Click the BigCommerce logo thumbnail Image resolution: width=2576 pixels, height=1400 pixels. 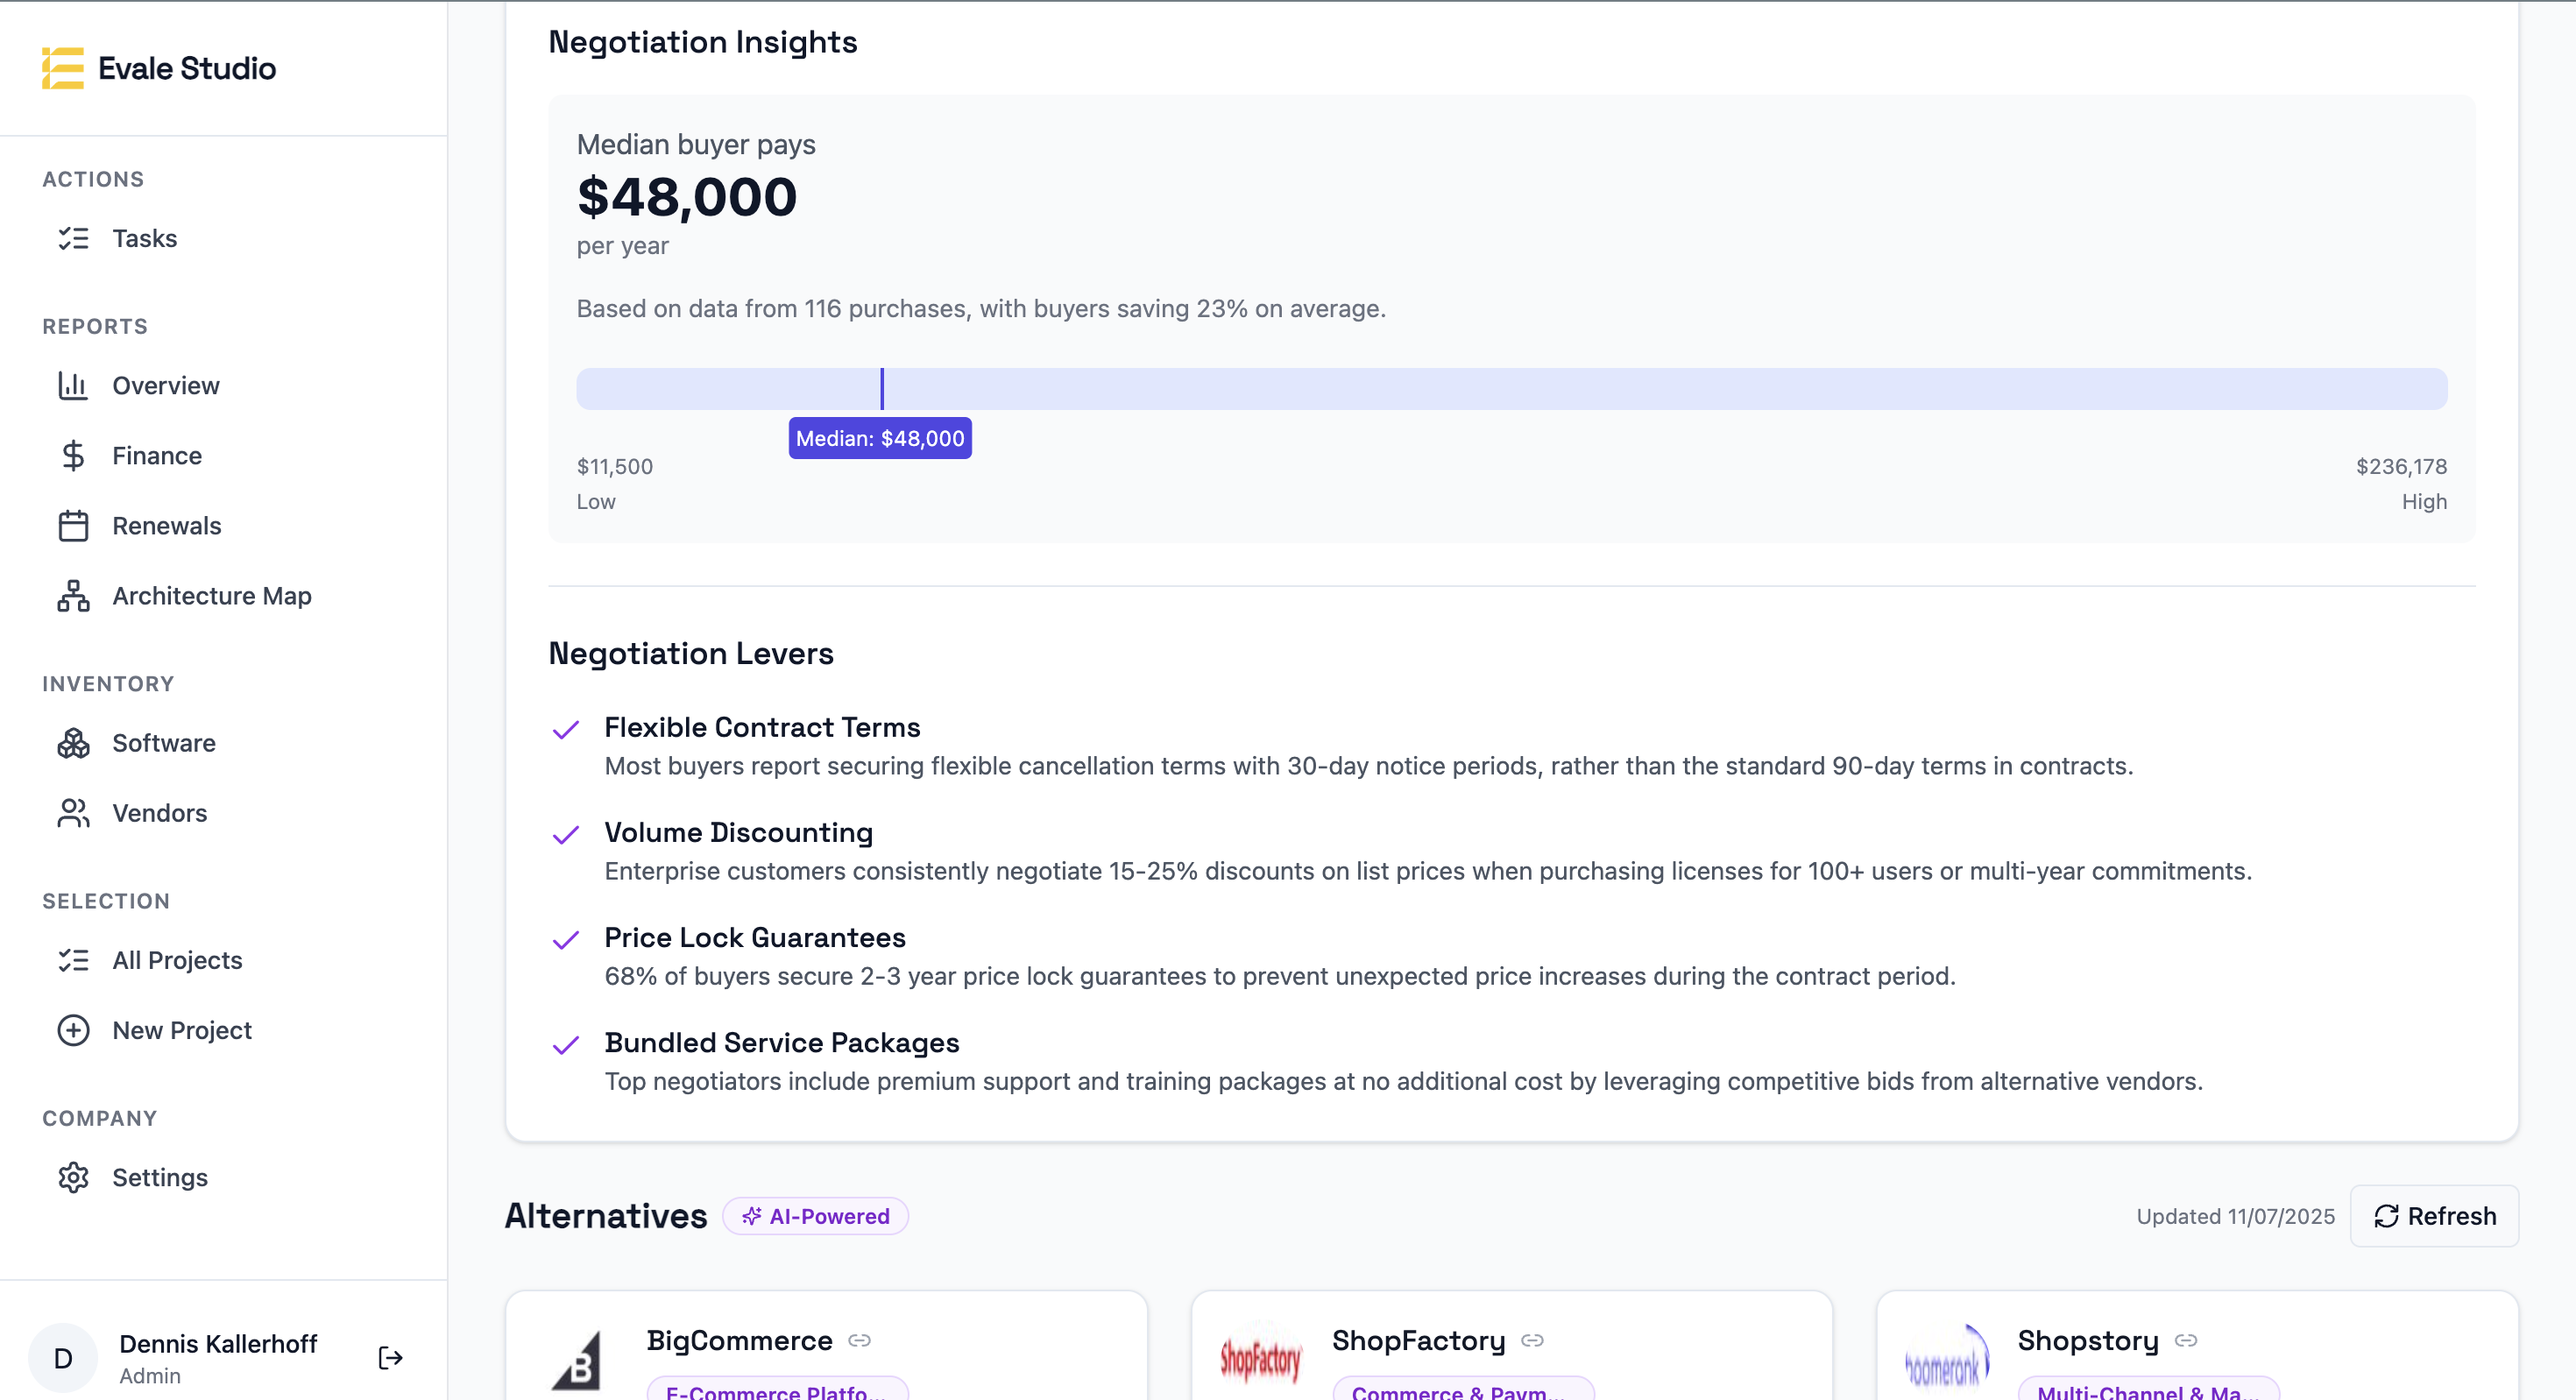pos(577,1360)
